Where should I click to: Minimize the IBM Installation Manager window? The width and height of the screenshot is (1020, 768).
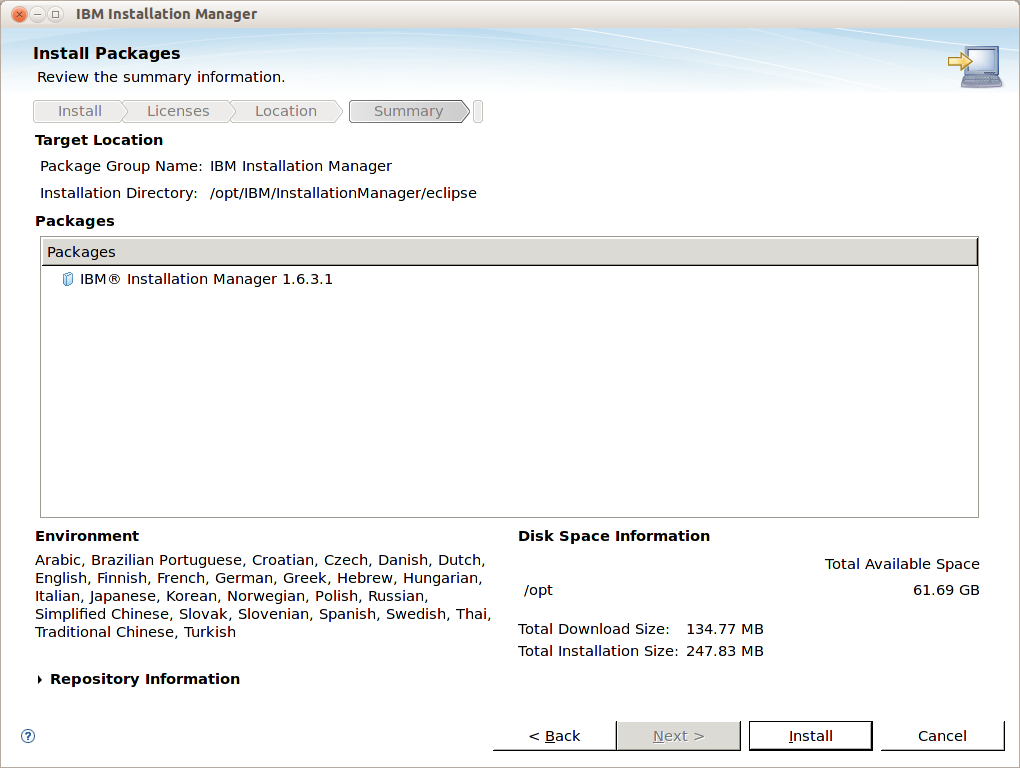pyautogui.click(x=37, y=14)
